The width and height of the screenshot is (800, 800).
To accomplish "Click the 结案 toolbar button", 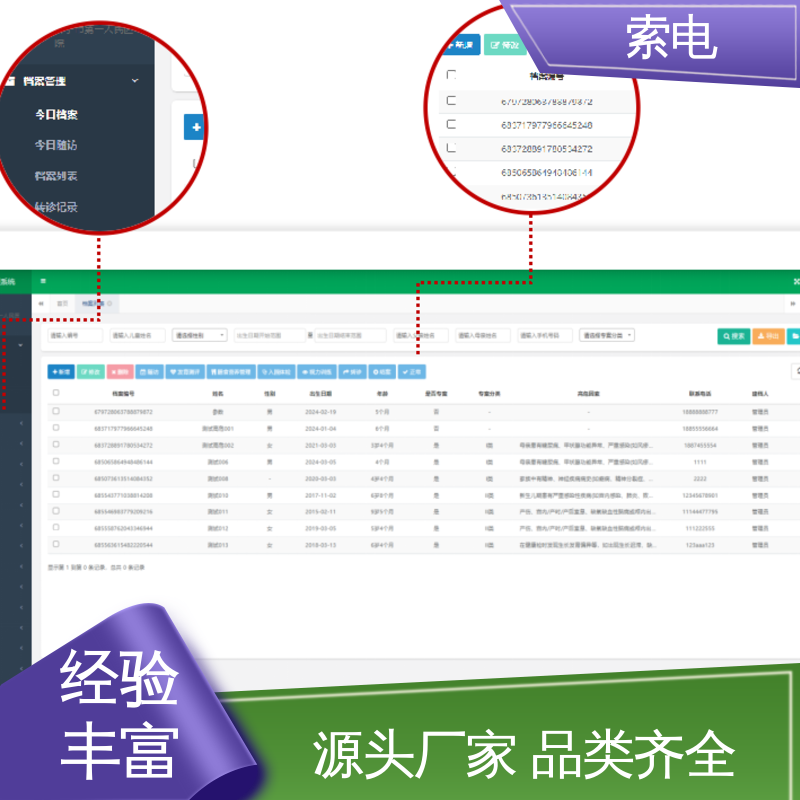I will (382, 372).
